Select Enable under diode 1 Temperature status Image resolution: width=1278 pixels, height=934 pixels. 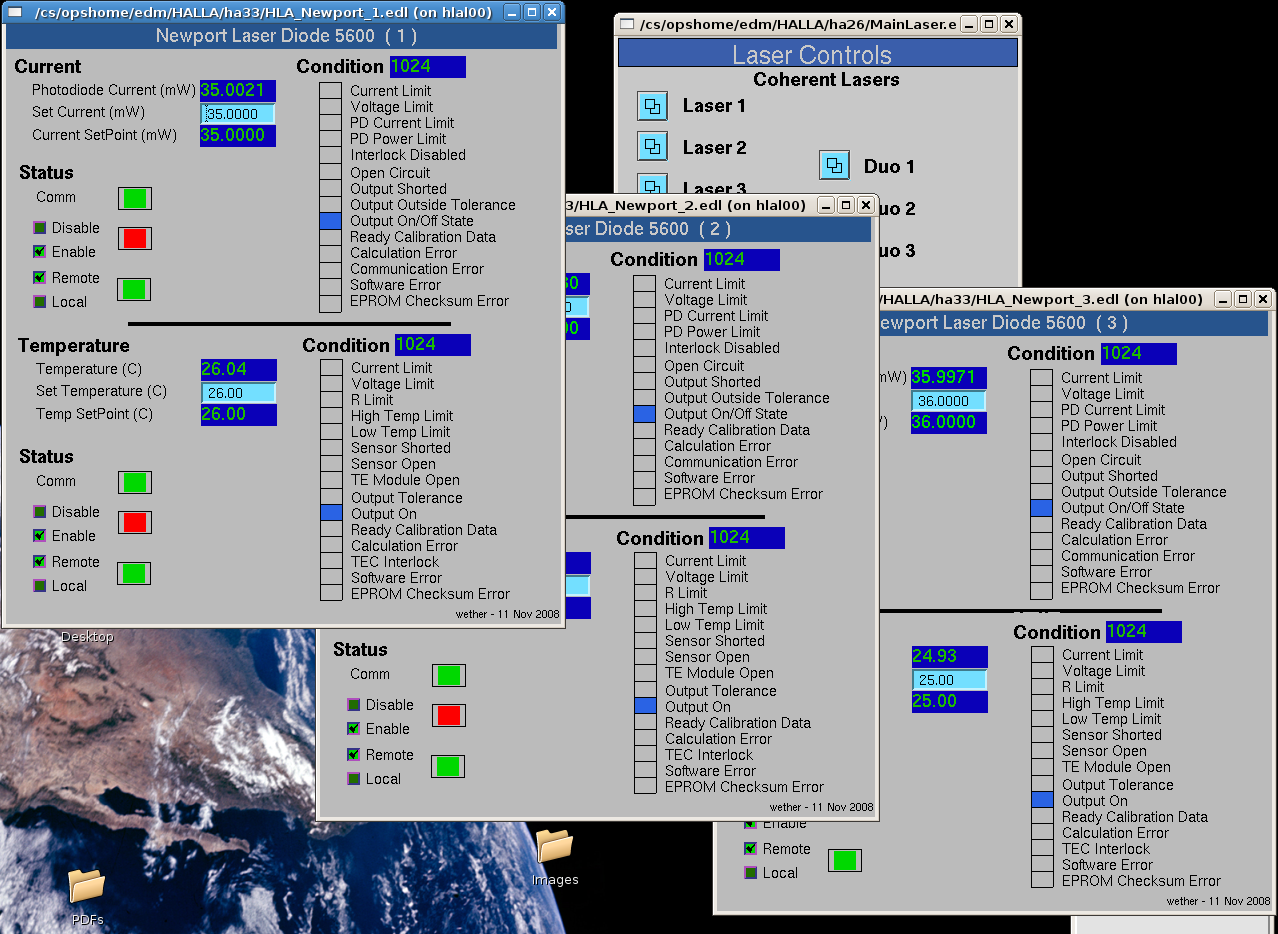(x=40, y=536)
